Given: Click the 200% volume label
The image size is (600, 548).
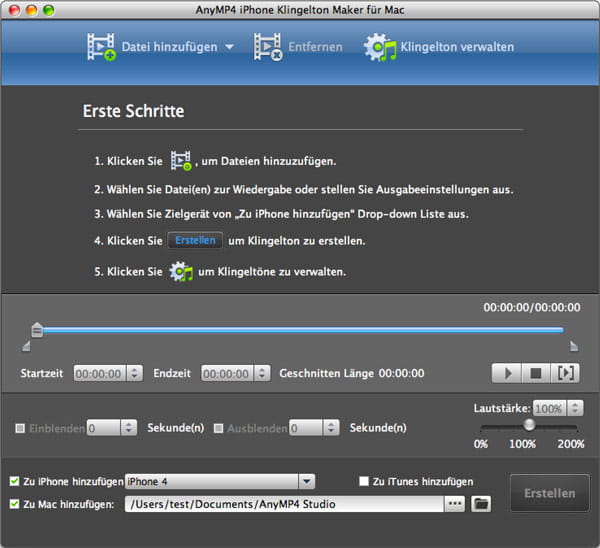Looking at the screenshot, I should (571, 444).
